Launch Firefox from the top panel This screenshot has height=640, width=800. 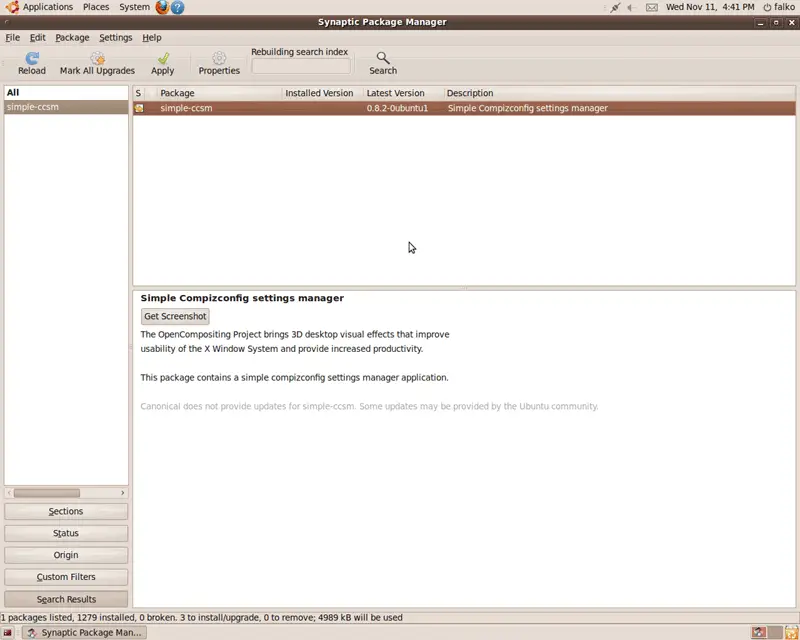(x=162, y=7)
